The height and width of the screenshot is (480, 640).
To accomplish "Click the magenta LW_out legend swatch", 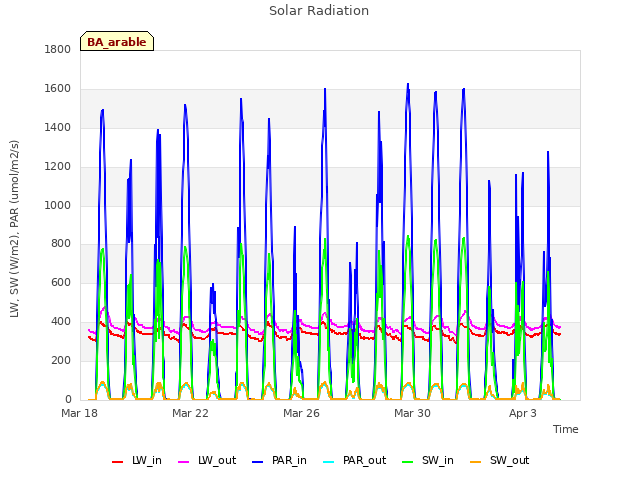I will point(184,462).
